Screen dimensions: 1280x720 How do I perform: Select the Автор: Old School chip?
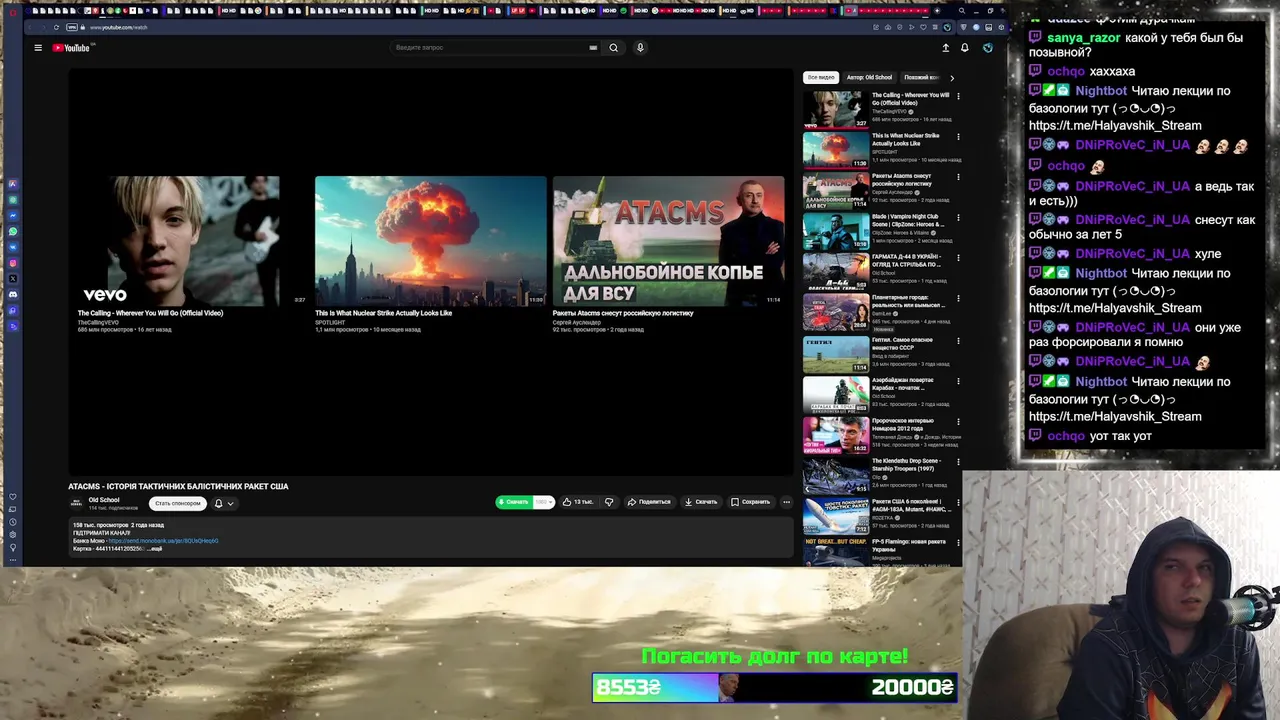tap(869, 77)
